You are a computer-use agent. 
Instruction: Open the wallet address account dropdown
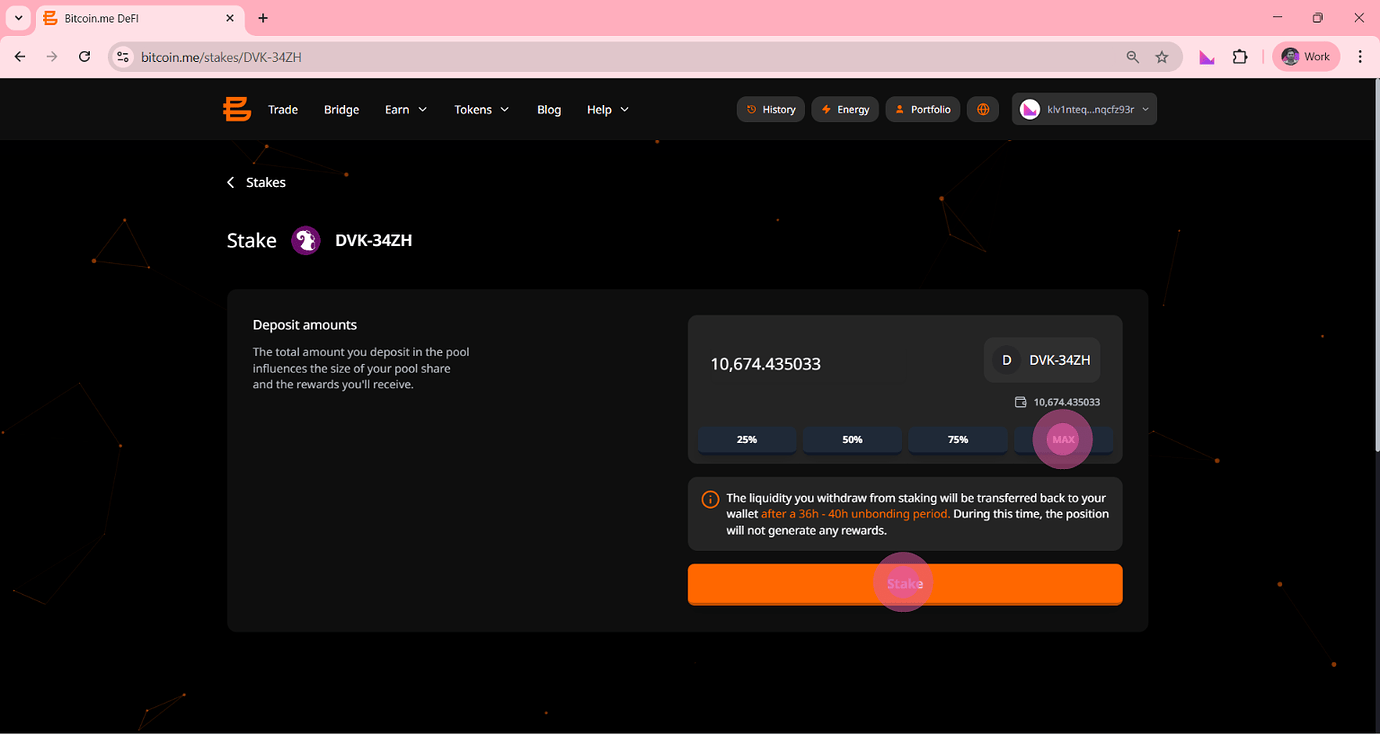pyautogui.click(x=1084, y=109)
